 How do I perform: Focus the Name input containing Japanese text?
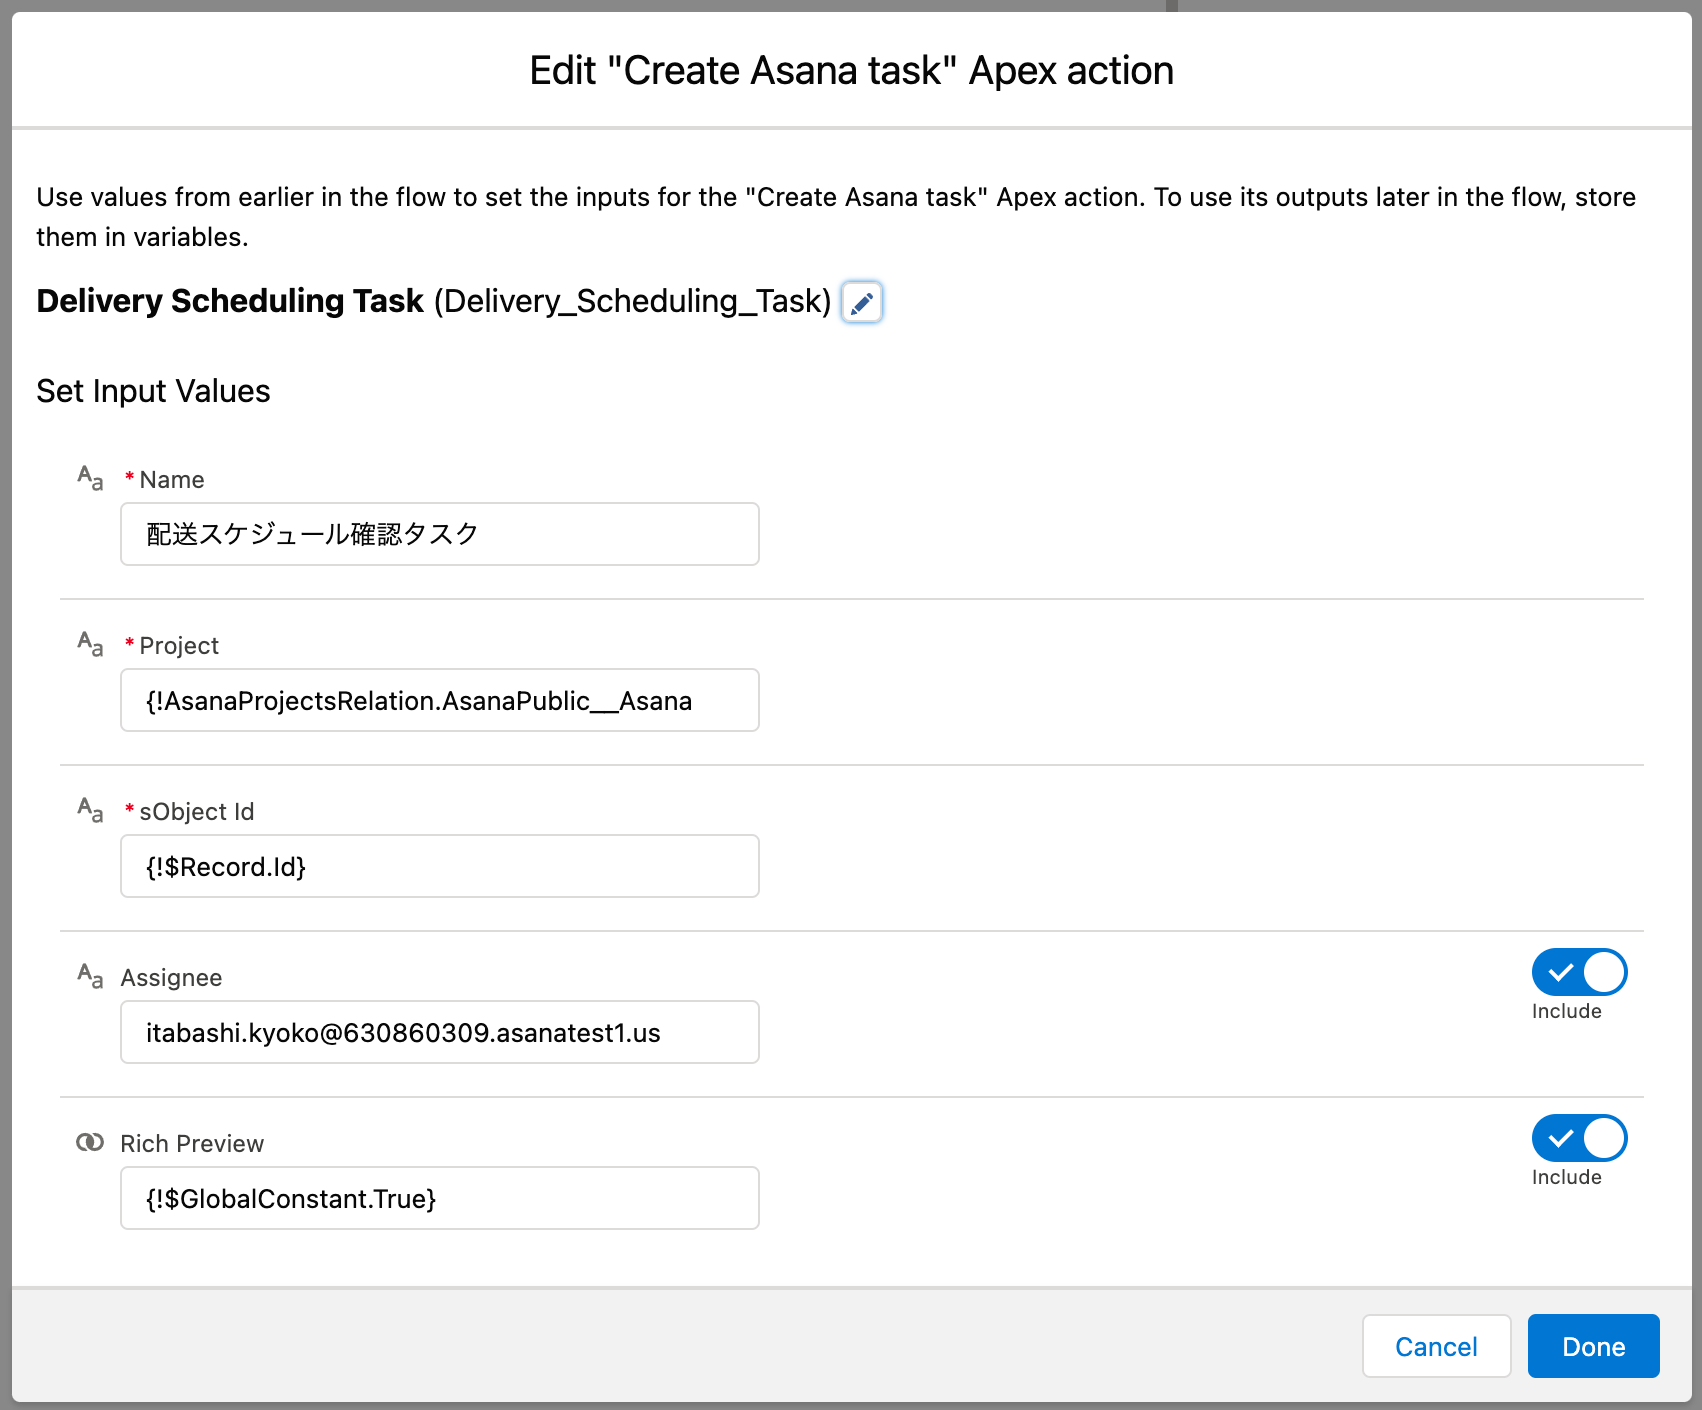439,534
